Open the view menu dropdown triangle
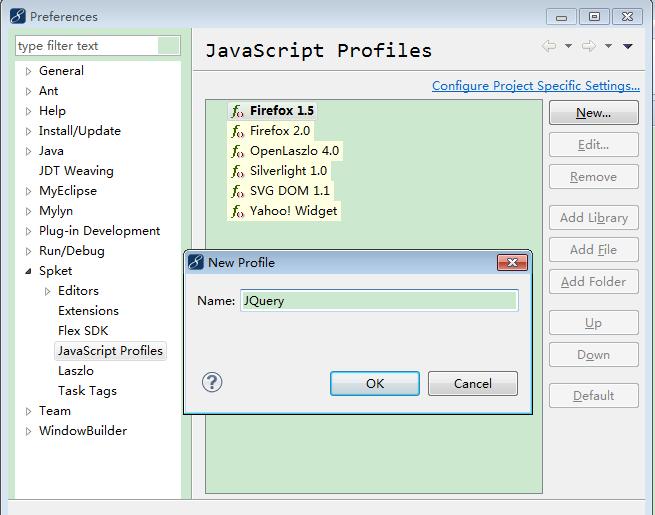Viewport: 655px width, 515px height. (x=628, y=46)
